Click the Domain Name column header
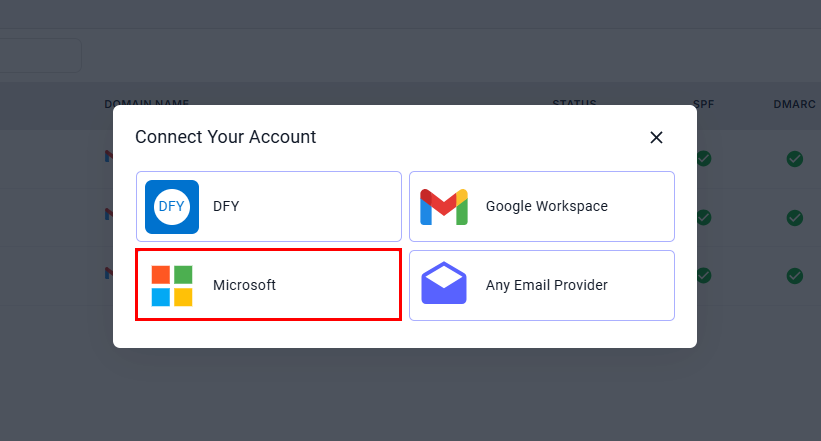This screenshot has width=821, height=441. (x=146, y=103)
